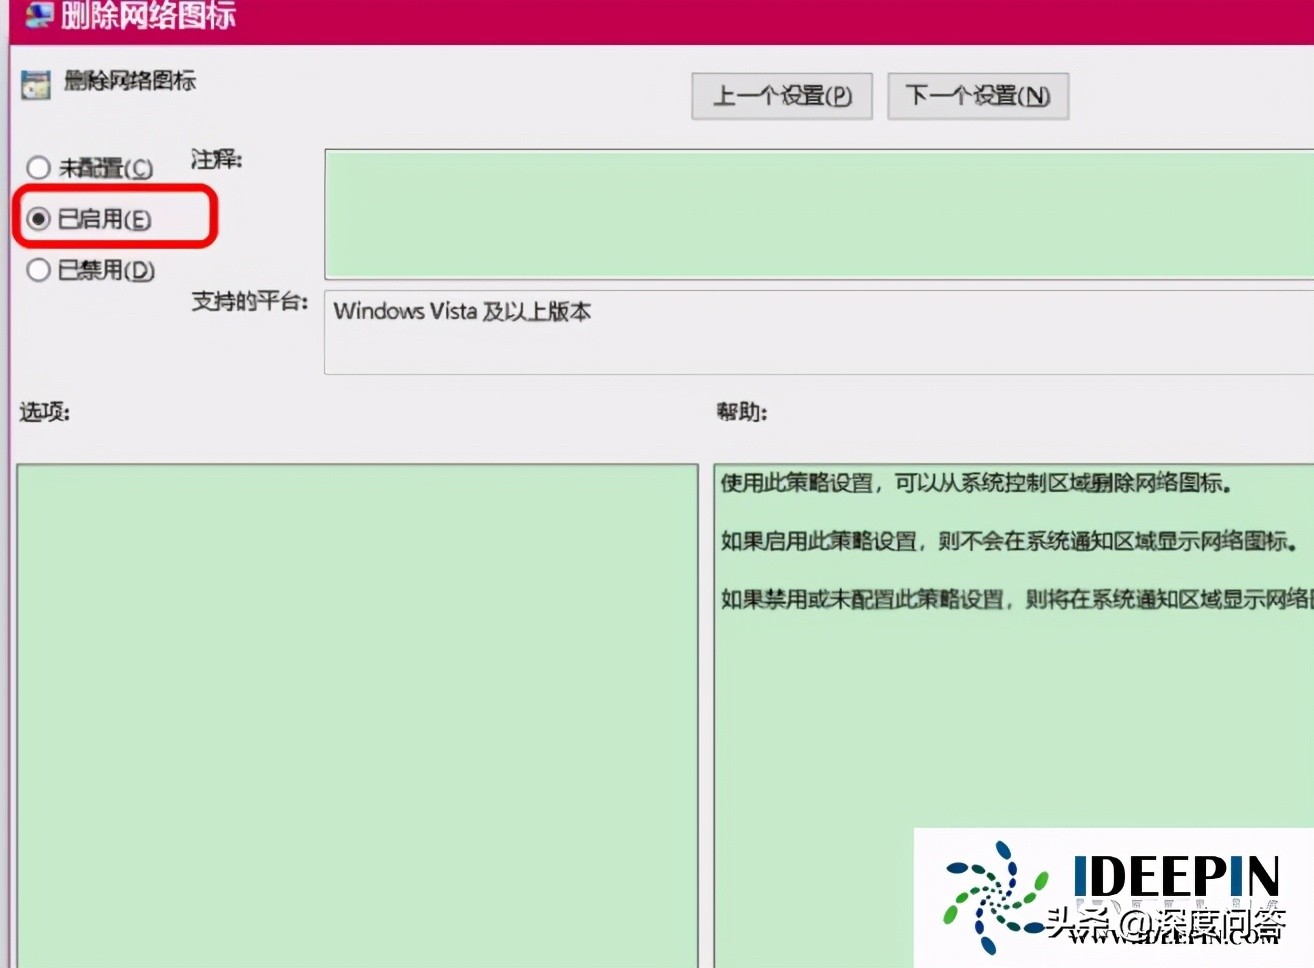The height and width of the screenshot is (968, 1314).
Task: Select the 已禁用(D) radio button
Action: [x=38, y=270]
